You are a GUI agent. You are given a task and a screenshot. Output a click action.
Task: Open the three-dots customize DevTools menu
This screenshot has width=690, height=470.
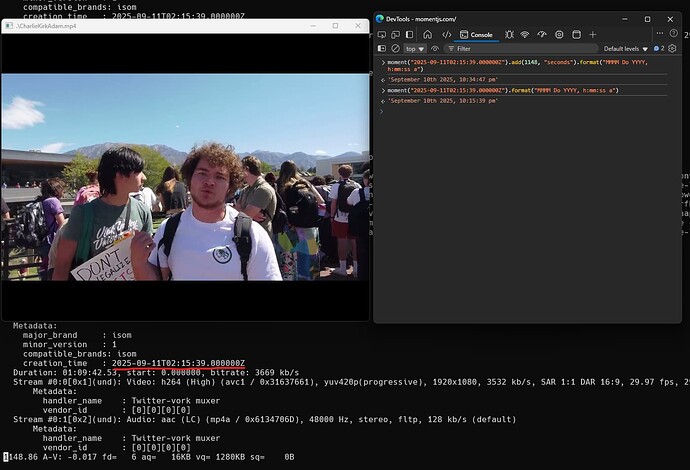coord(659,33)
